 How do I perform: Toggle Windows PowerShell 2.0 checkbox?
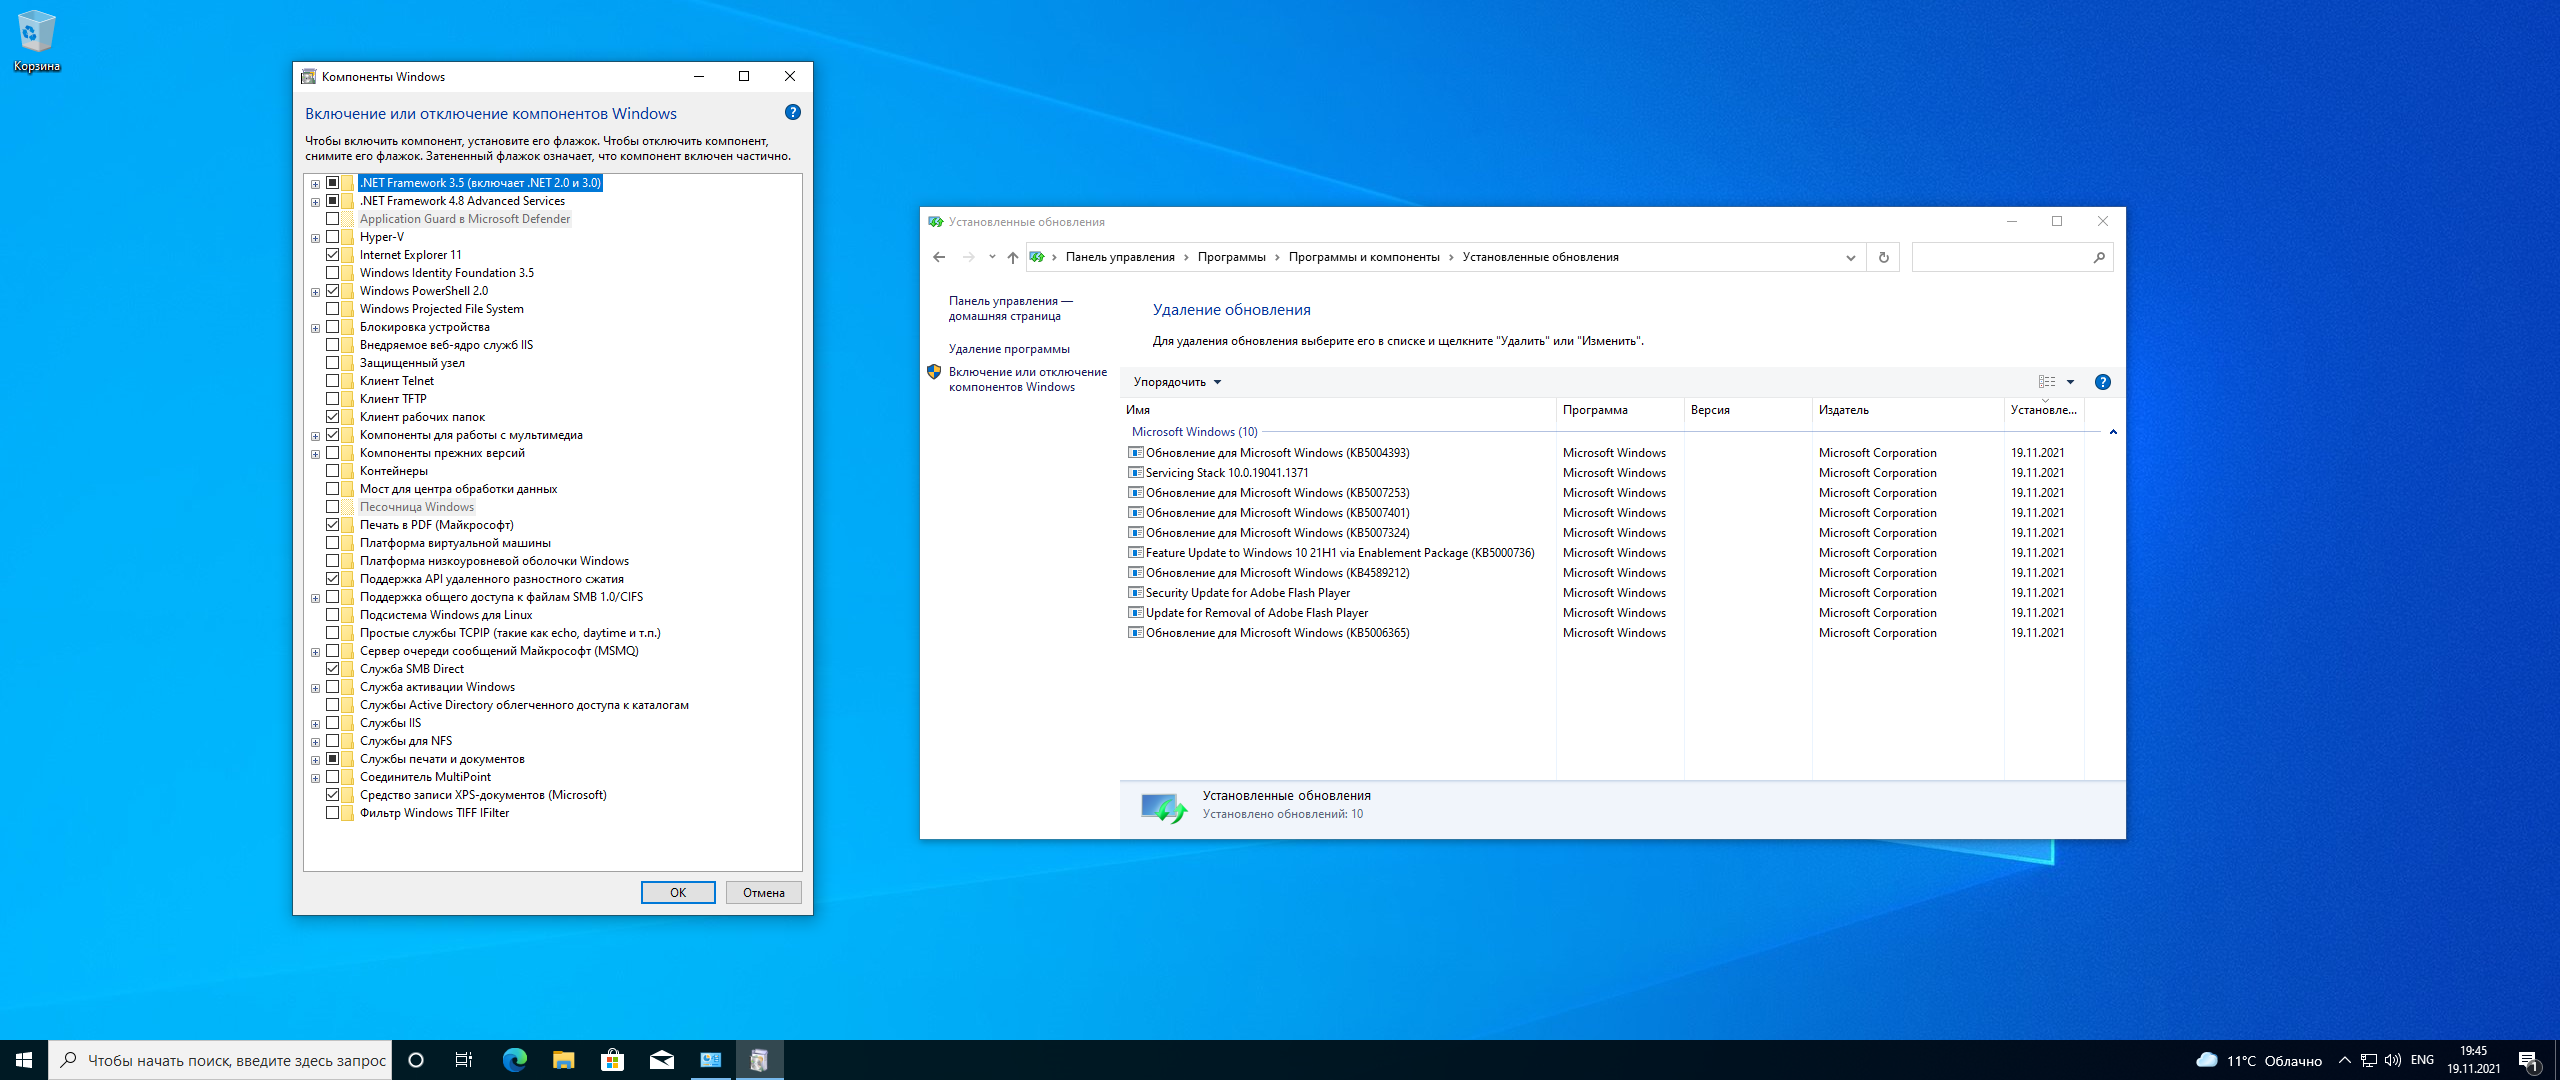(332, 291)
